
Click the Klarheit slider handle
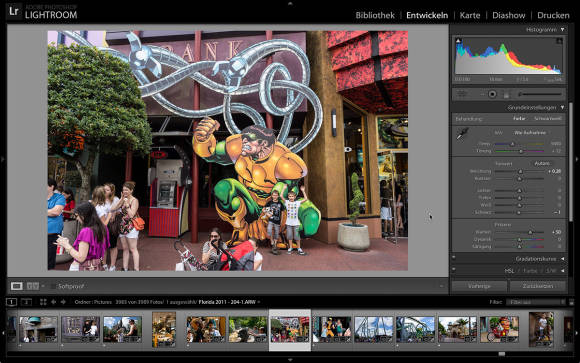[530, 232]
